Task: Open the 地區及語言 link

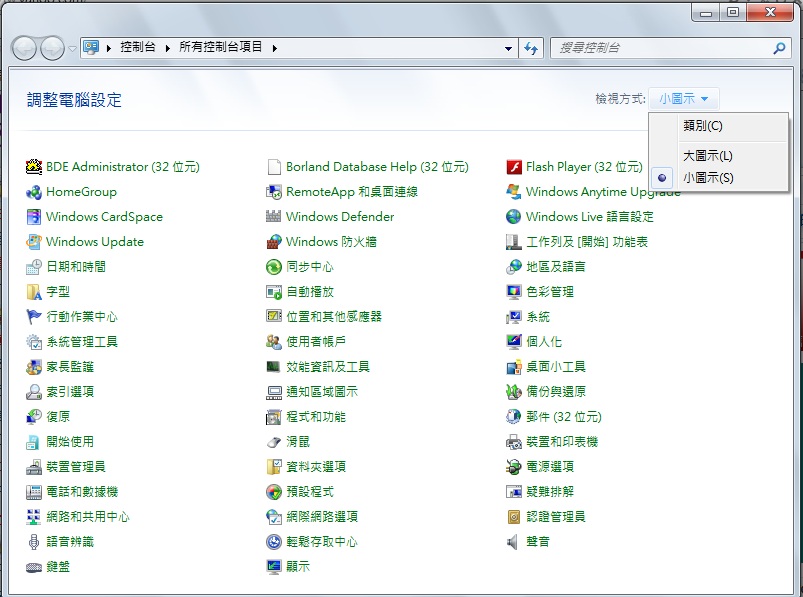Action: click(556, 267)
